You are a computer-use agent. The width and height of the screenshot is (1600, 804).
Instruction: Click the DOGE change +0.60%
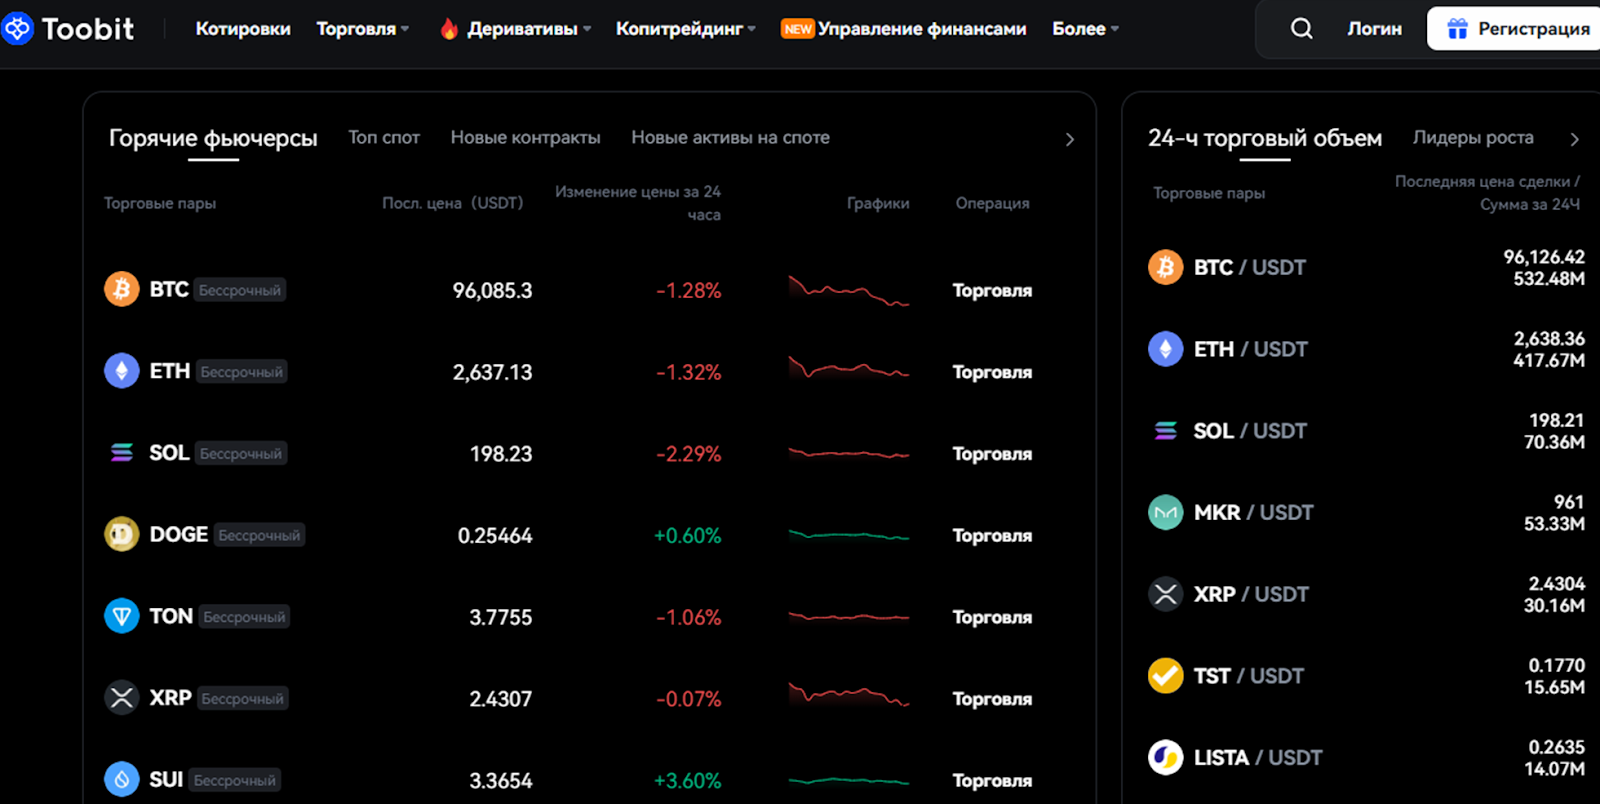tap(687, 536)
